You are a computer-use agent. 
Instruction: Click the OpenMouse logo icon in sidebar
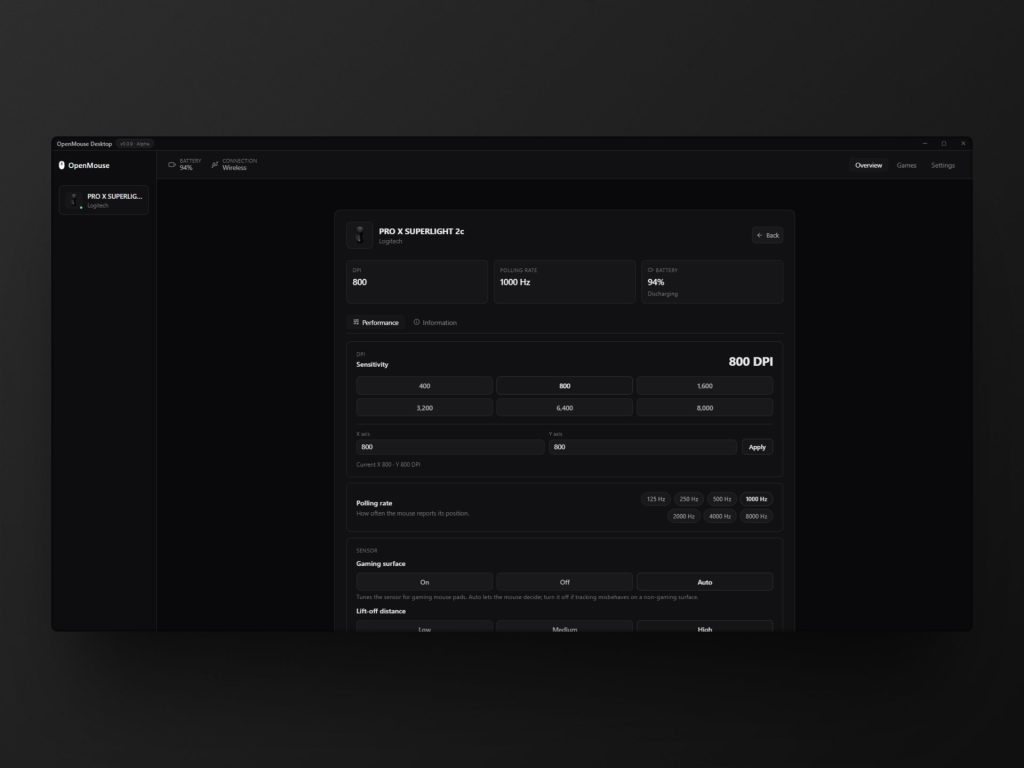click(61, 165)
